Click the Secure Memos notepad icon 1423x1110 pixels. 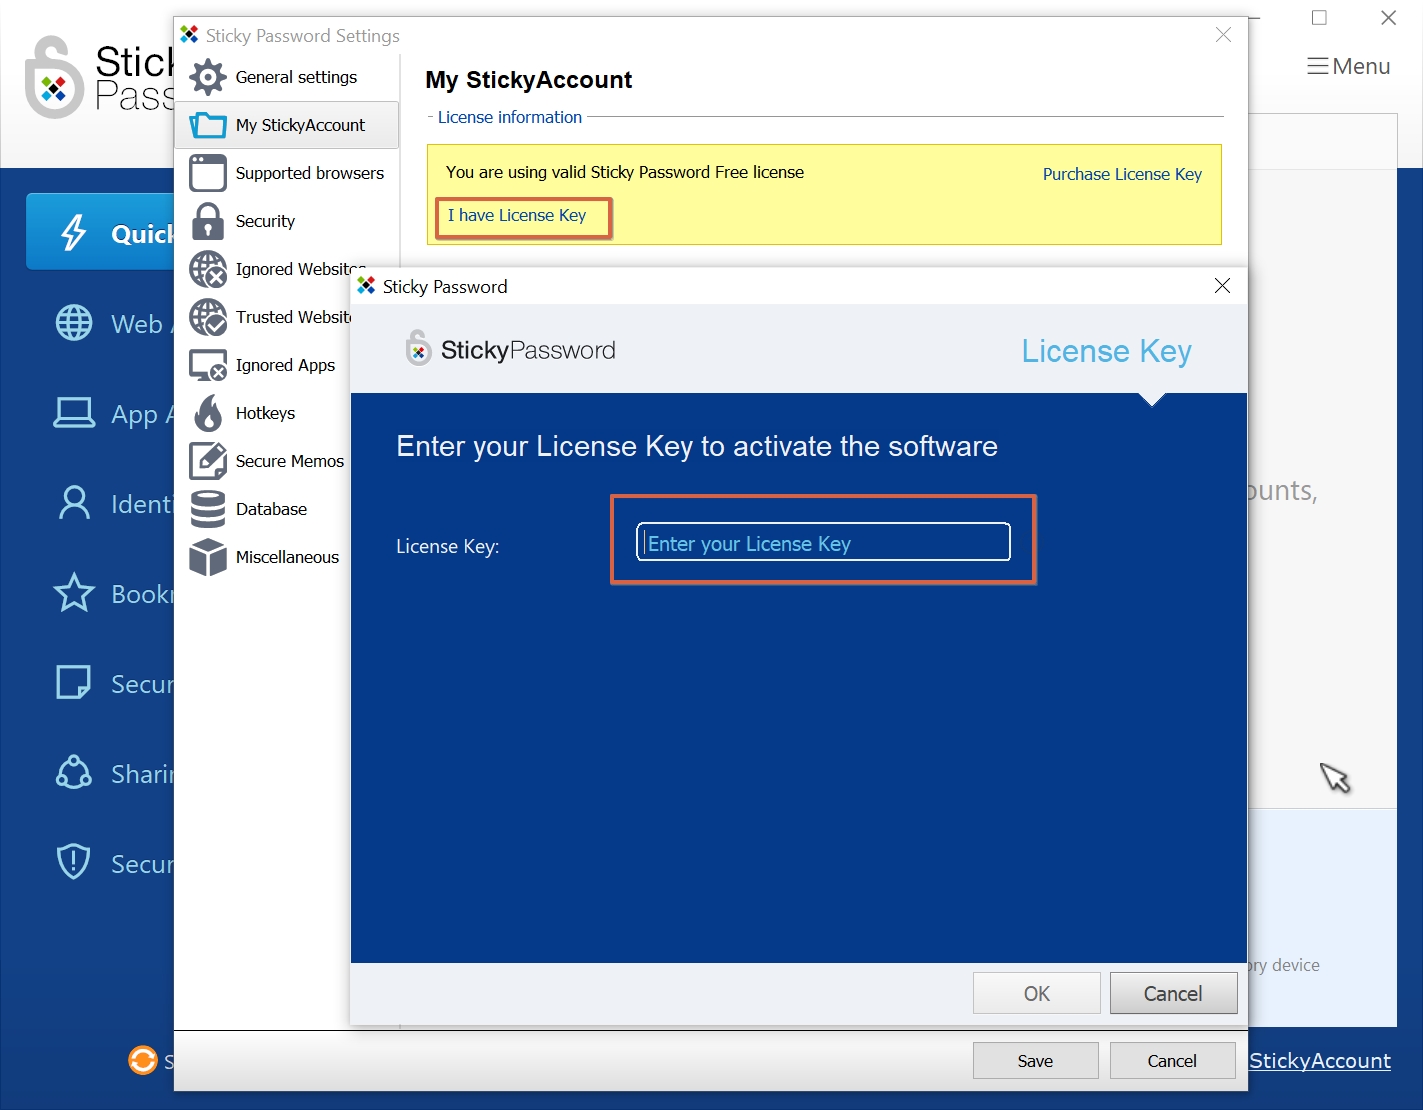(x=208, y=461)
